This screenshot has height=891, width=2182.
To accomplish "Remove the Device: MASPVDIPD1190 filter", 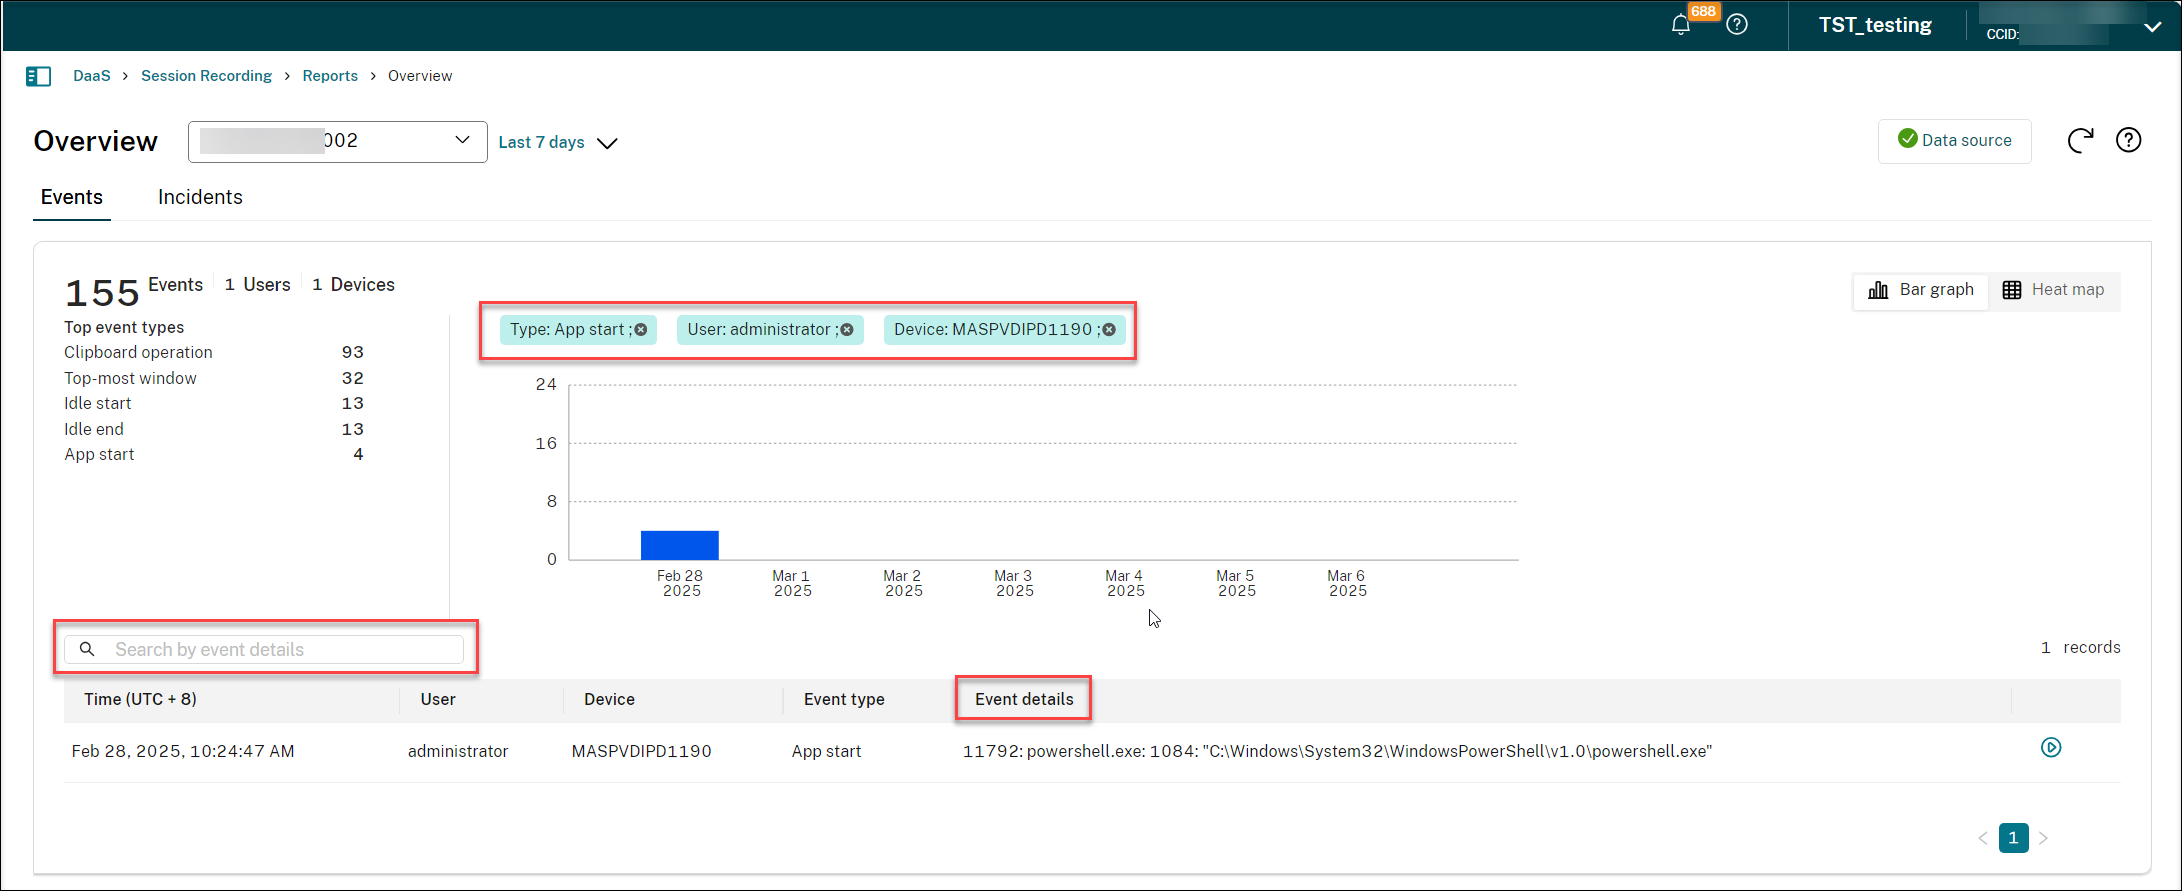I will click(1109, 330).
